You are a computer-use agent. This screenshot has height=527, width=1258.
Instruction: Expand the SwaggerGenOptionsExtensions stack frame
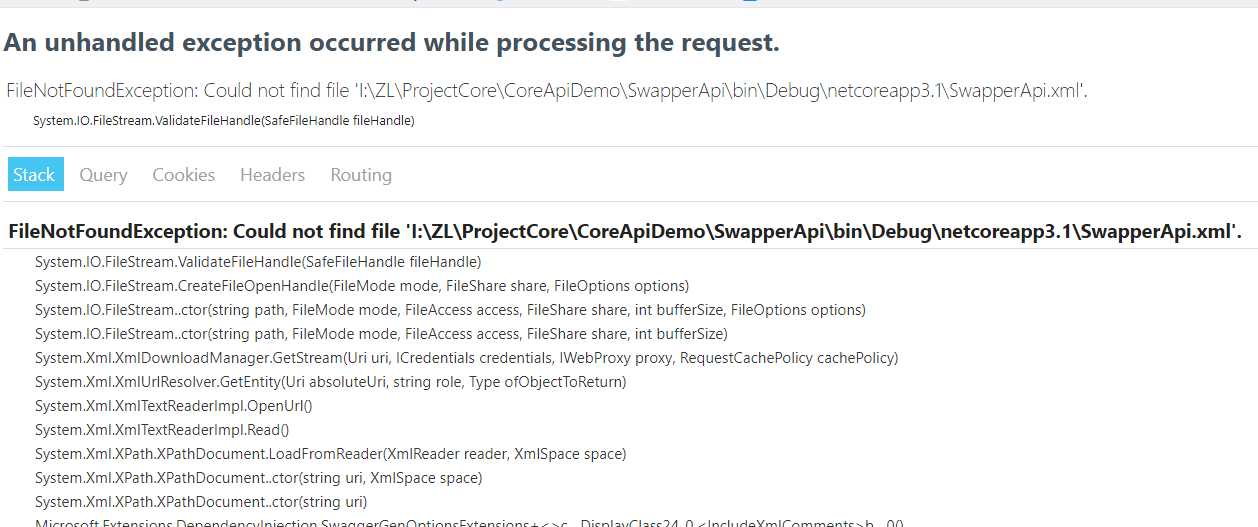[470, 522]
